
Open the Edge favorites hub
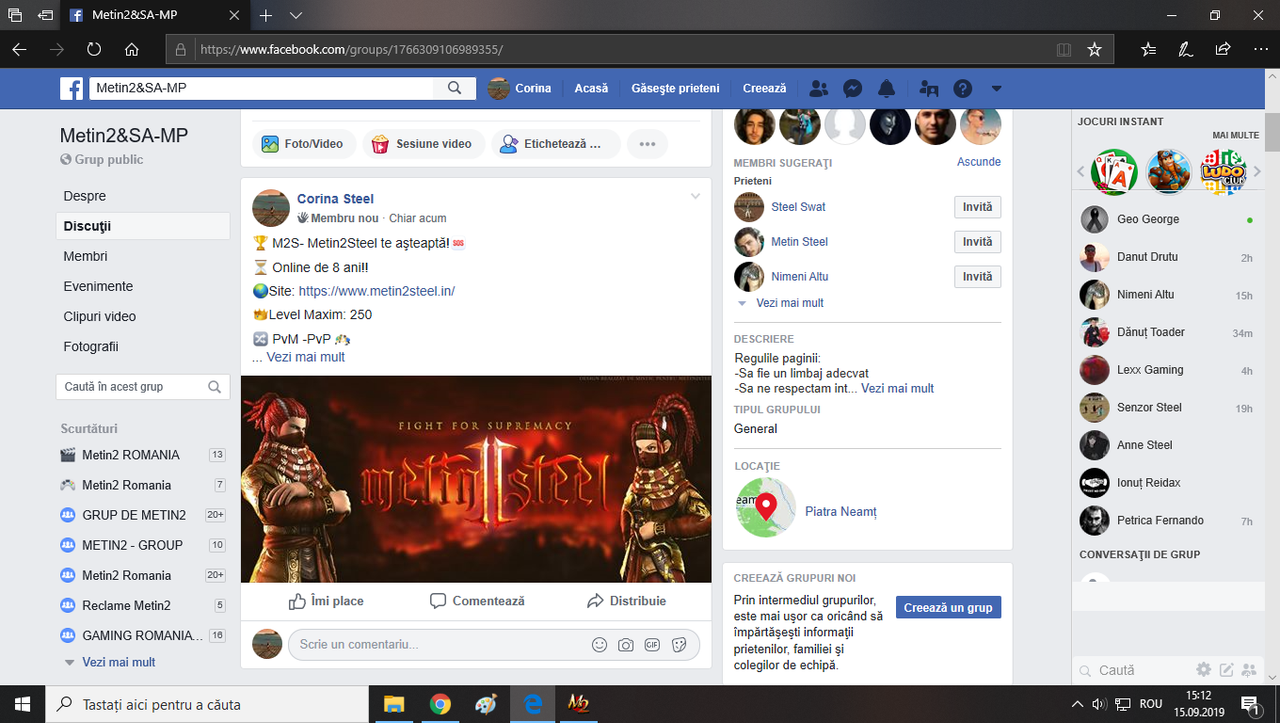click(1148, 49)
